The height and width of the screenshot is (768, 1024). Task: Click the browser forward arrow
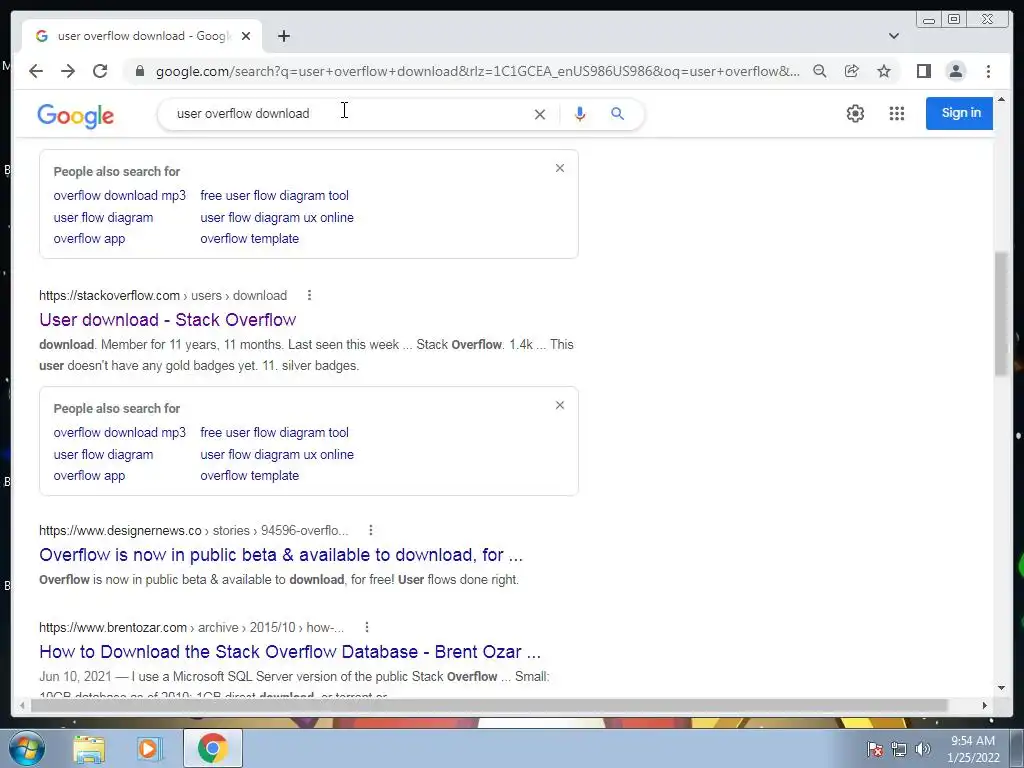coord(68,71)
